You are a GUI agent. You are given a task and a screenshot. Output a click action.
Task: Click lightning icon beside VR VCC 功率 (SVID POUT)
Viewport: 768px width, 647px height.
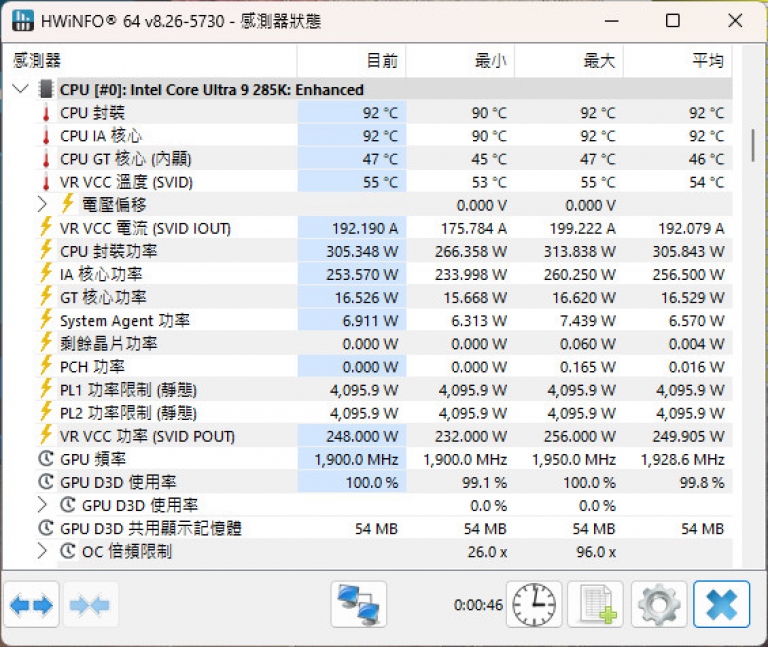click(x=46, y=434)
